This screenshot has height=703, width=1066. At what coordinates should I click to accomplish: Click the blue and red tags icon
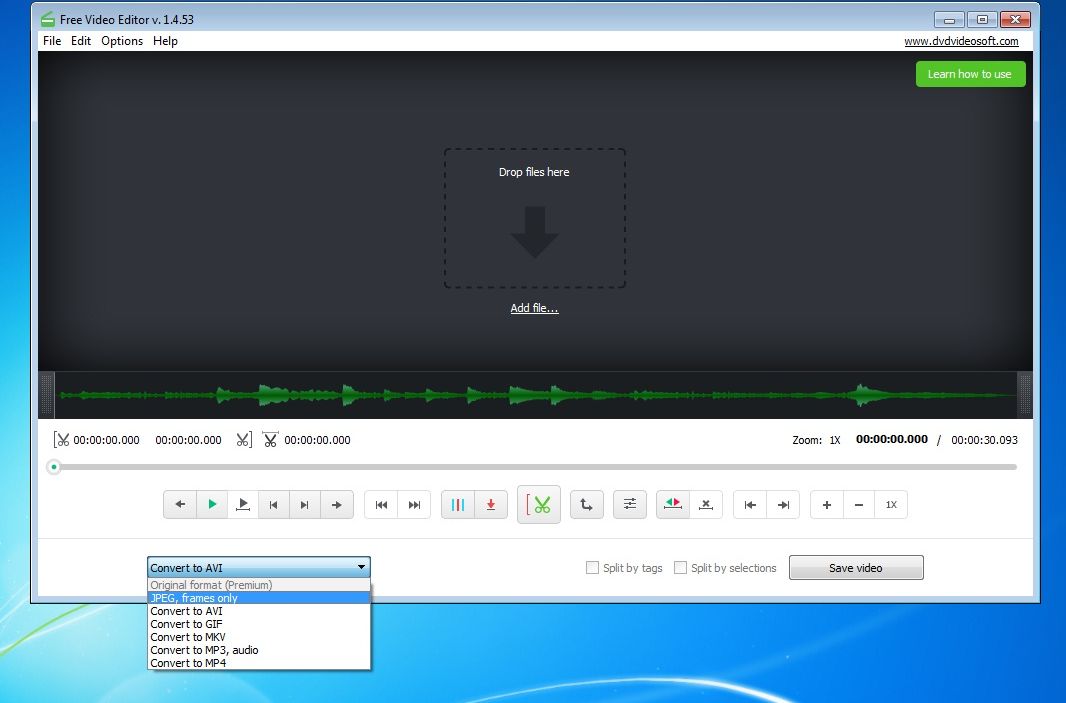point(458,504)
